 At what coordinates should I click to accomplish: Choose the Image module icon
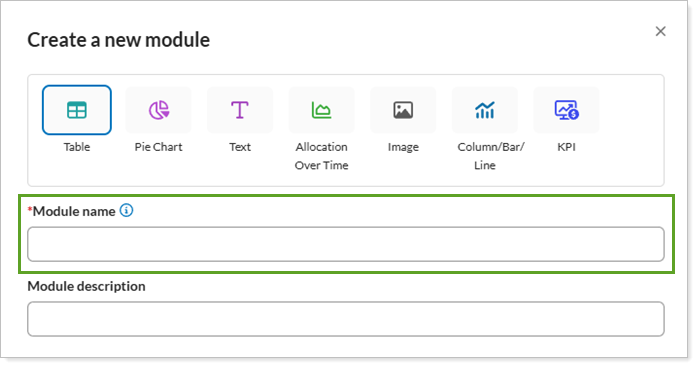point(403,110)
